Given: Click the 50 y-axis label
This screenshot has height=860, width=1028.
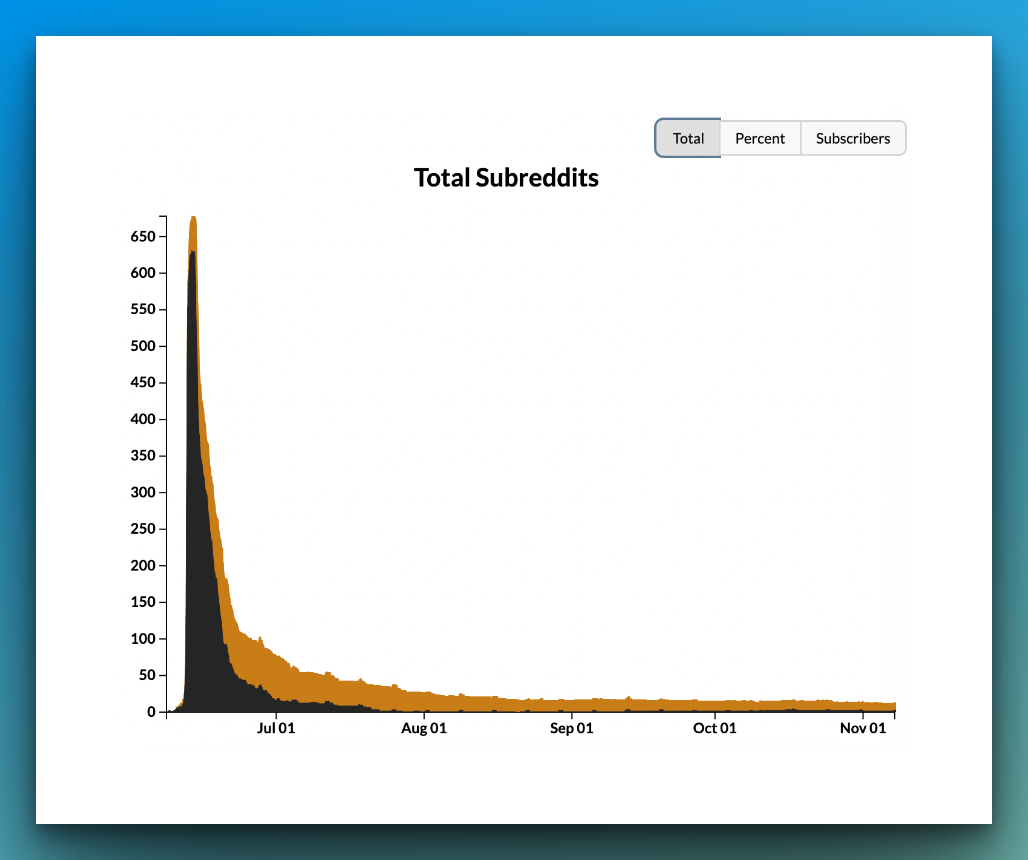Looking at the screenshot, I should click(x=147, y=675).
